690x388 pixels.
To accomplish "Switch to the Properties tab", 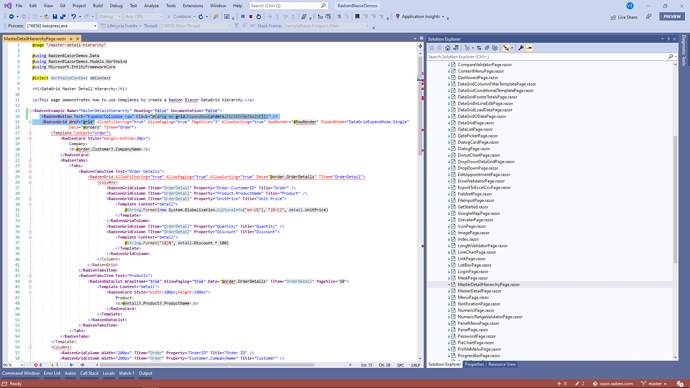I will point(474,365).
